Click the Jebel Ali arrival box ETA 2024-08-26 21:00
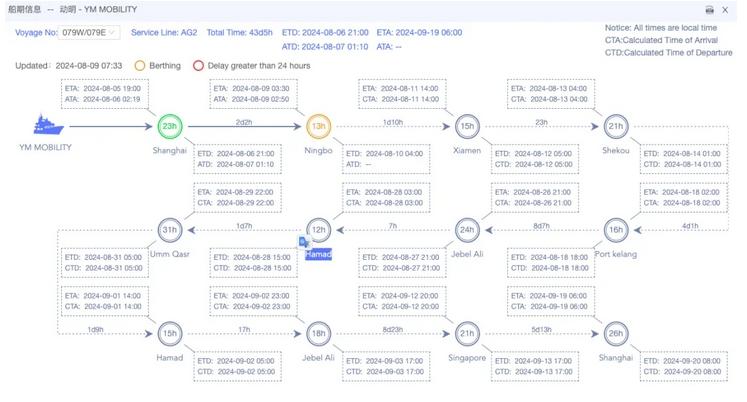This screenshot has width=747, height=402. click(x=535, y=198)
